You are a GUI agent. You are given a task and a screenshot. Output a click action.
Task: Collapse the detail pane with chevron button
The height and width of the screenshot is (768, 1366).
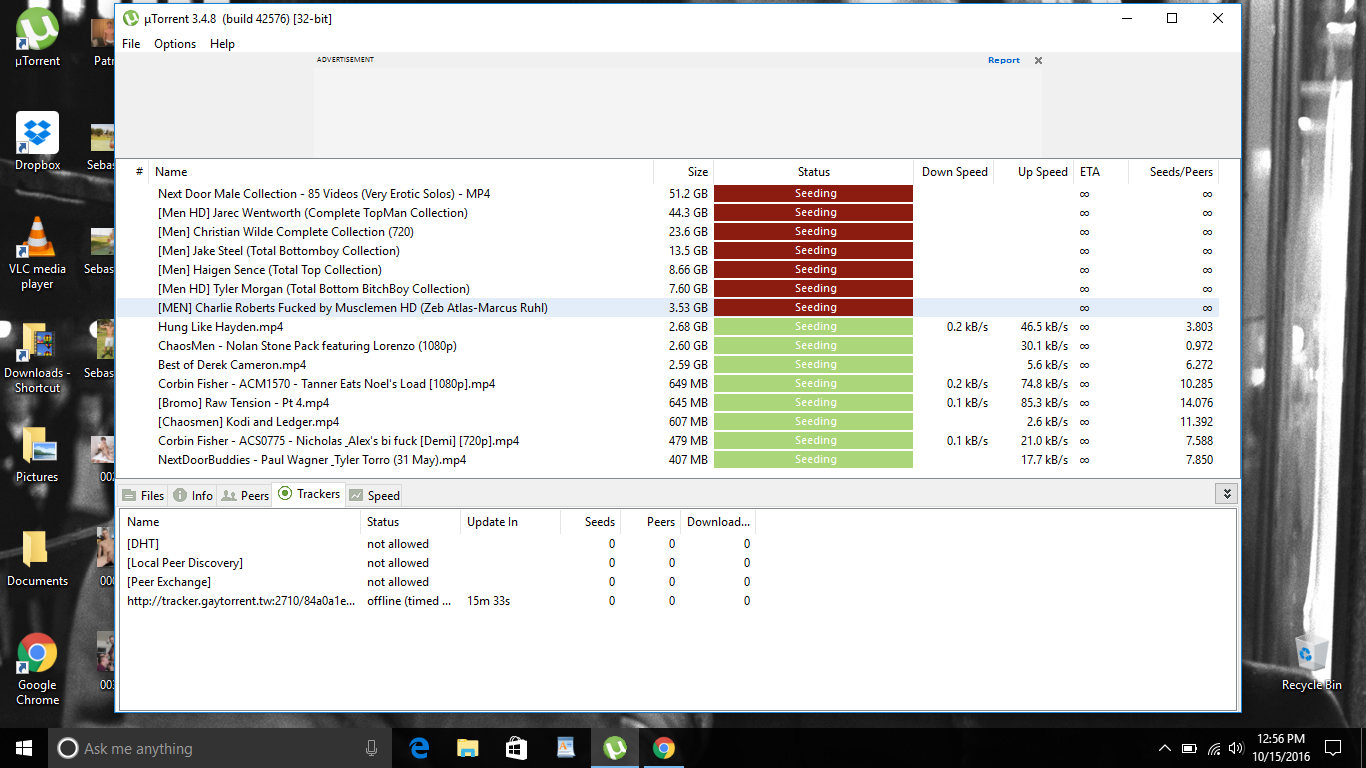[1227, 494]
